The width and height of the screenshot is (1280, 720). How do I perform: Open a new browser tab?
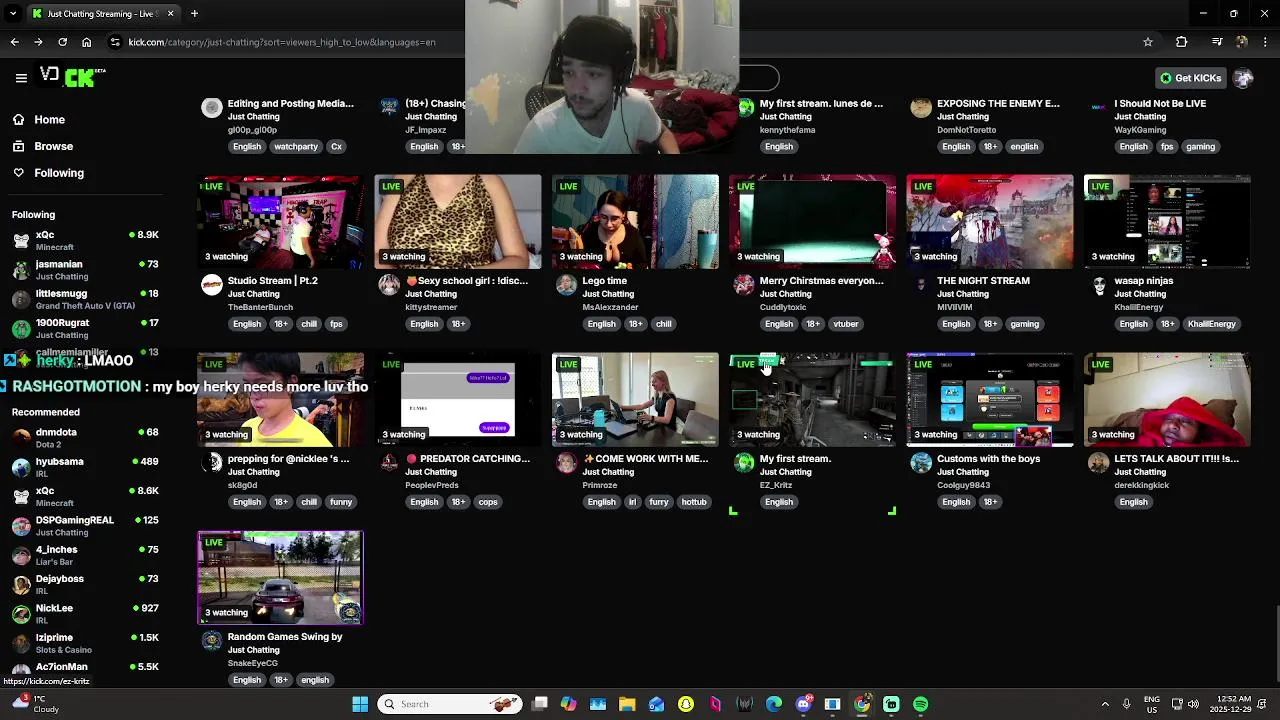click(194, 13)
